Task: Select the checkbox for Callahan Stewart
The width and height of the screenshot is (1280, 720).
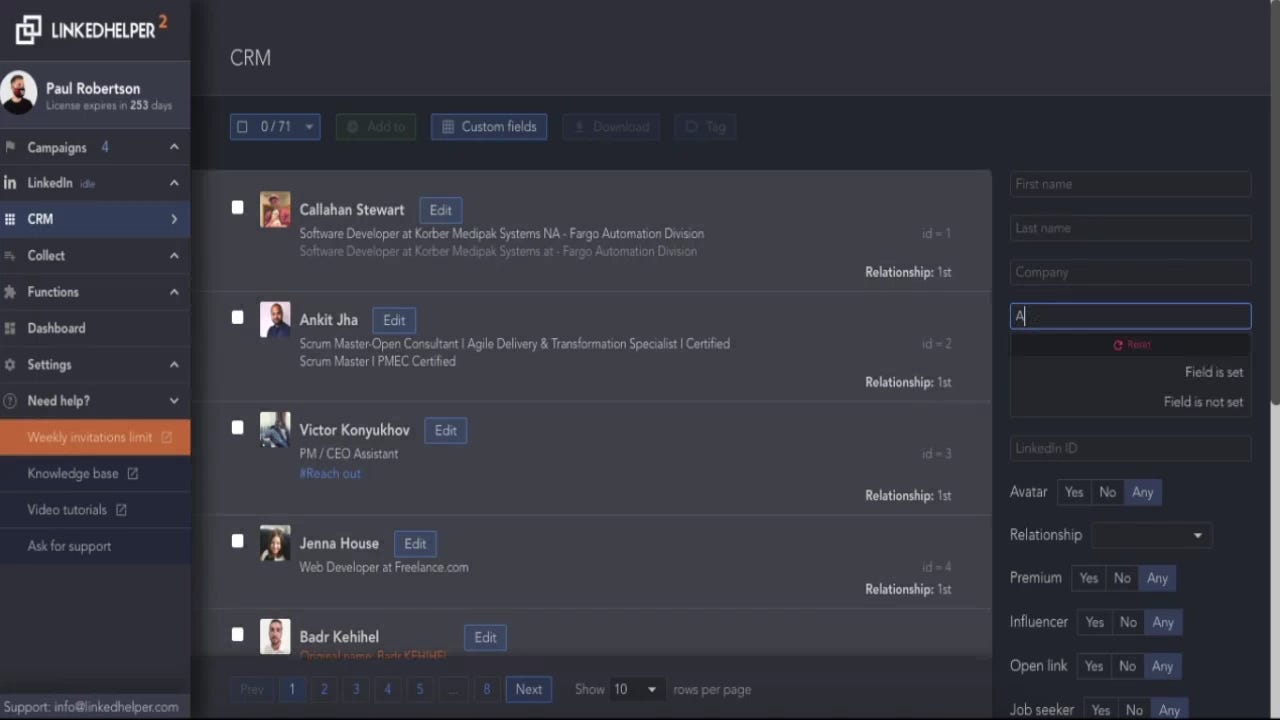Action: [x=237, y=208]
